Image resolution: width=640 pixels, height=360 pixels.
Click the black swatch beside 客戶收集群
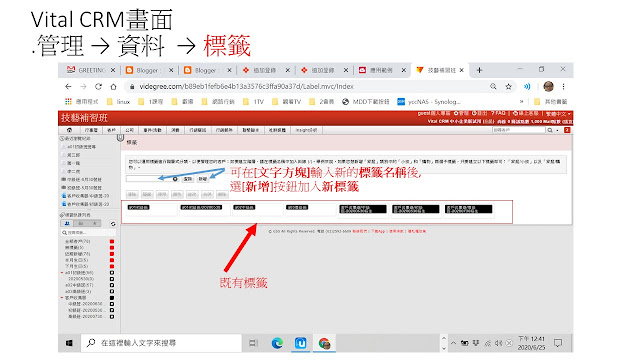coord(112,298)
